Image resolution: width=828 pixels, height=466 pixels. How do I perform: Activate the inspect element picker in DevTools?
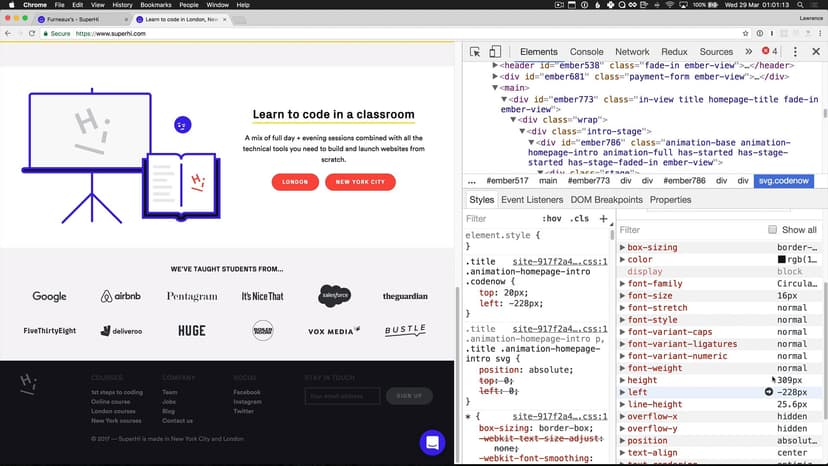[x=475, y=52]
